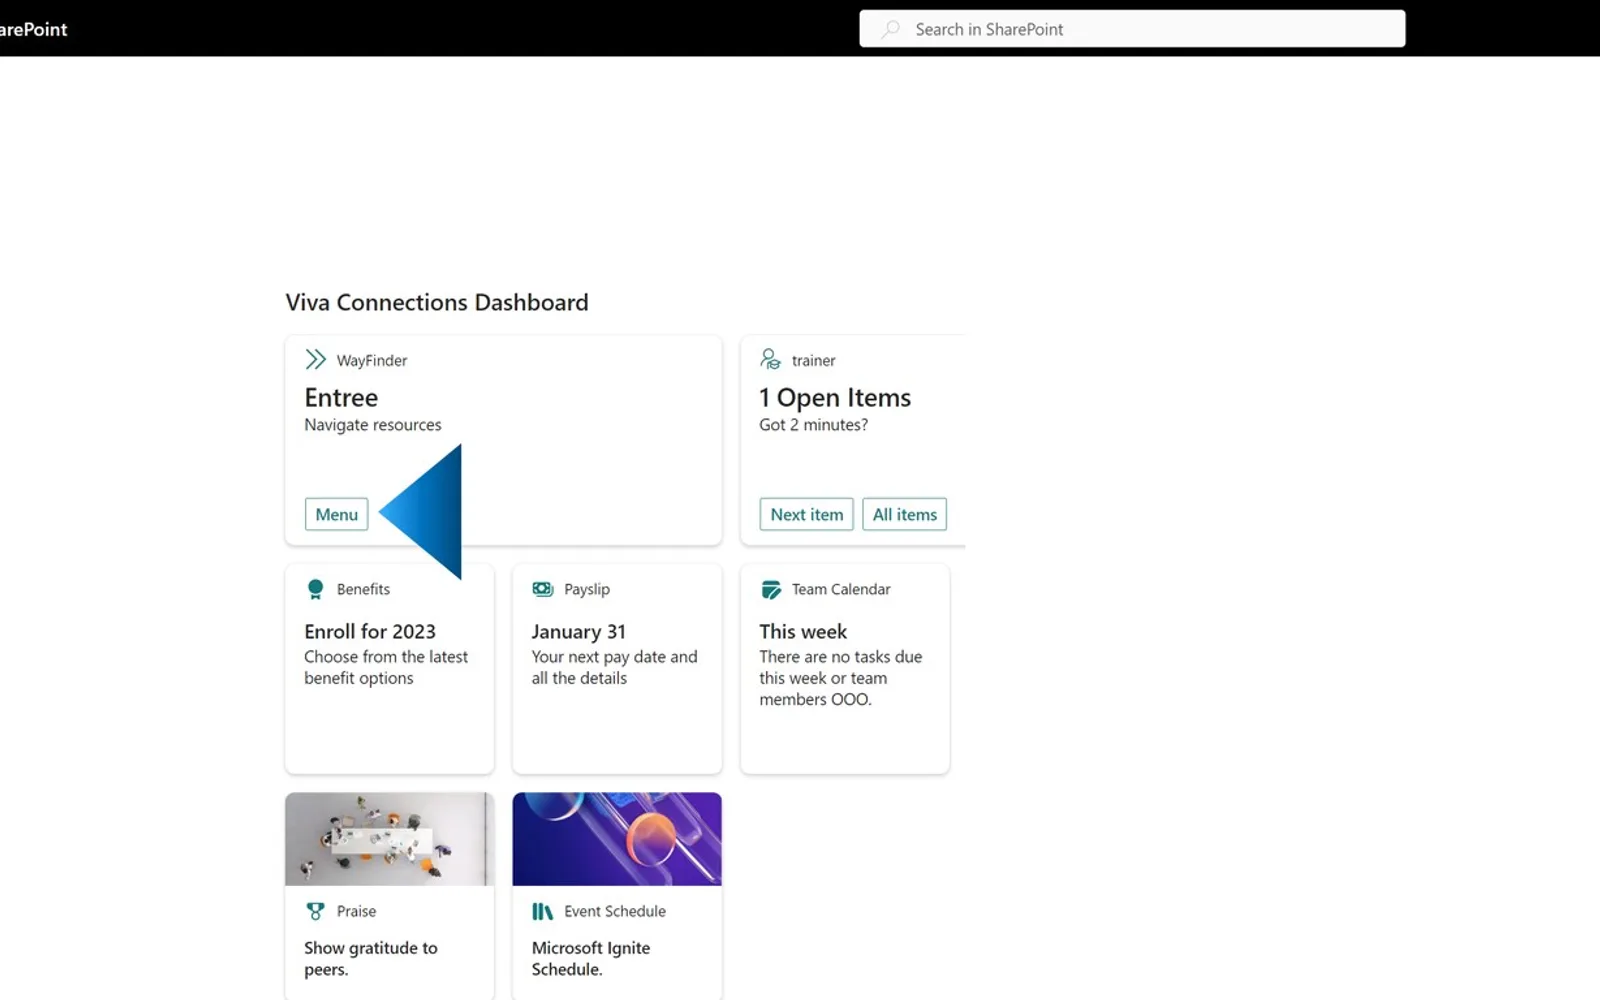Image resolution: width=1600 pixels, height=1000 pixels.
Task: Click the Event Schedule books icon
Action: coord(543,911)
